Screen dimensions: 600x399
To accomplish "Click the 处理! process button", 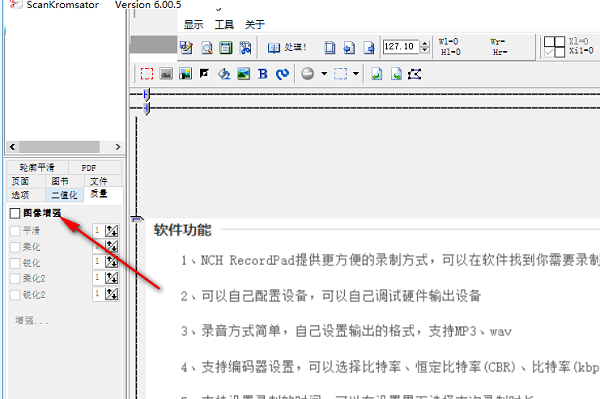I will pos(287,47).
